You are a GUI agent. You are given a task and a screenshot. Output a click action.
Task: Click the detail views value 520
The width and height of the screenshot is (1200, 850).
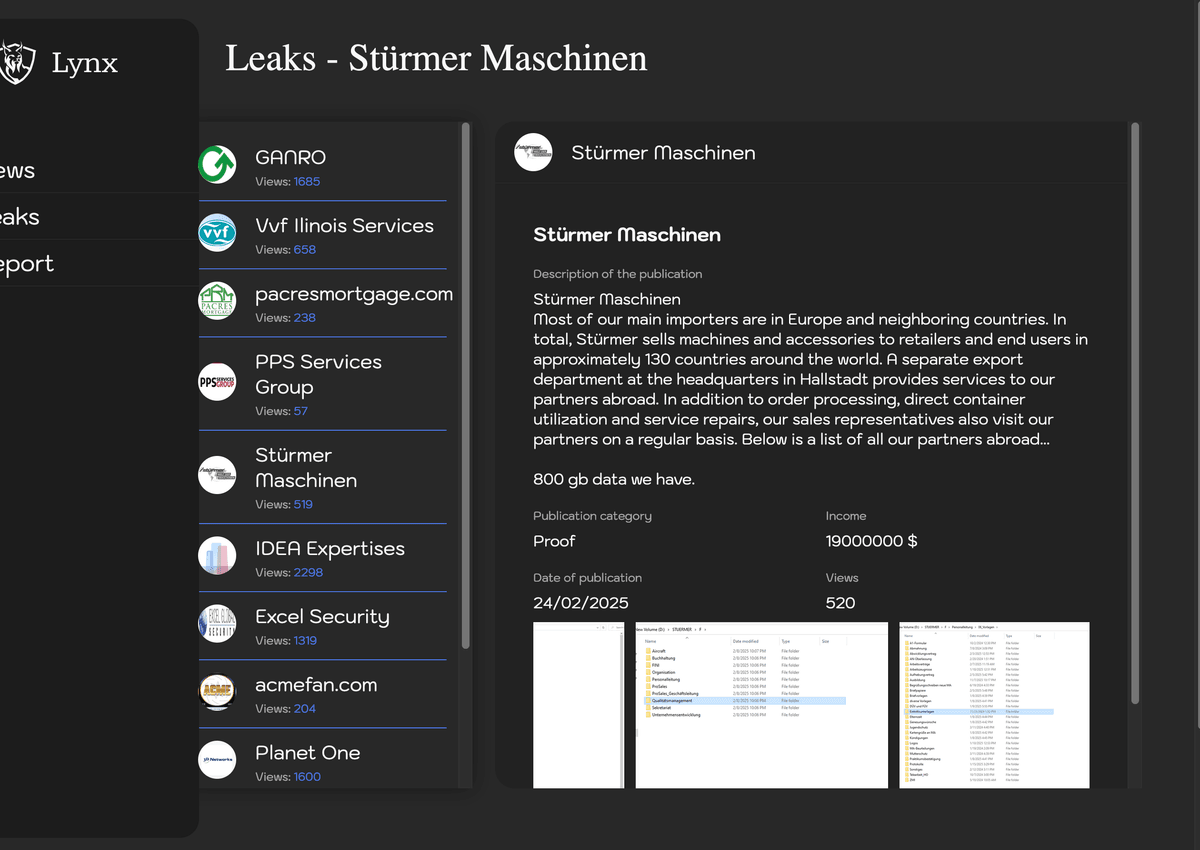pos(840,603)
